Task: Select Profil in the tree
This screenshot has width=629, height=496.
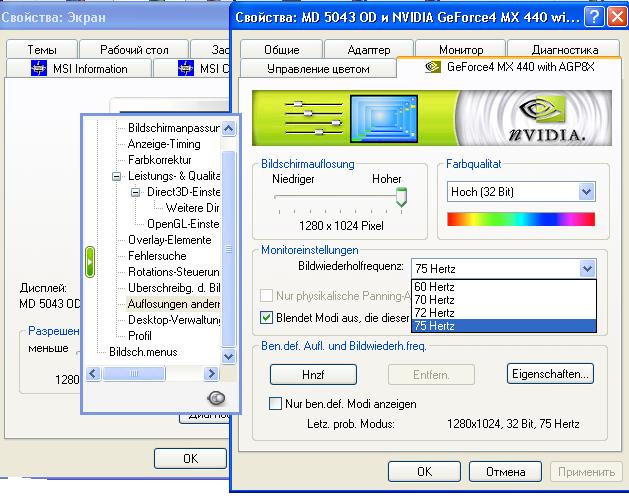Action: click(140, 336)
